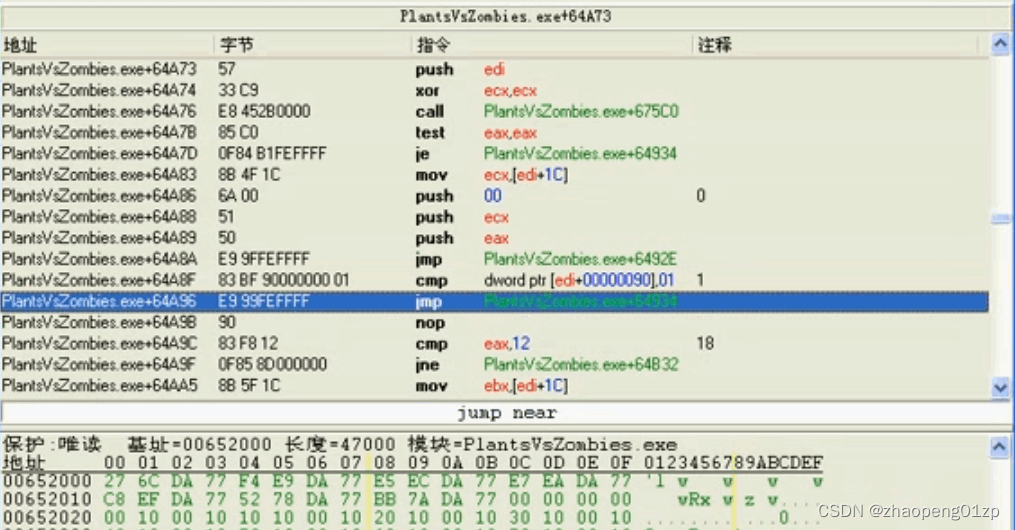Select the mov ebx,[edi+1C] row

coord(495,386)
